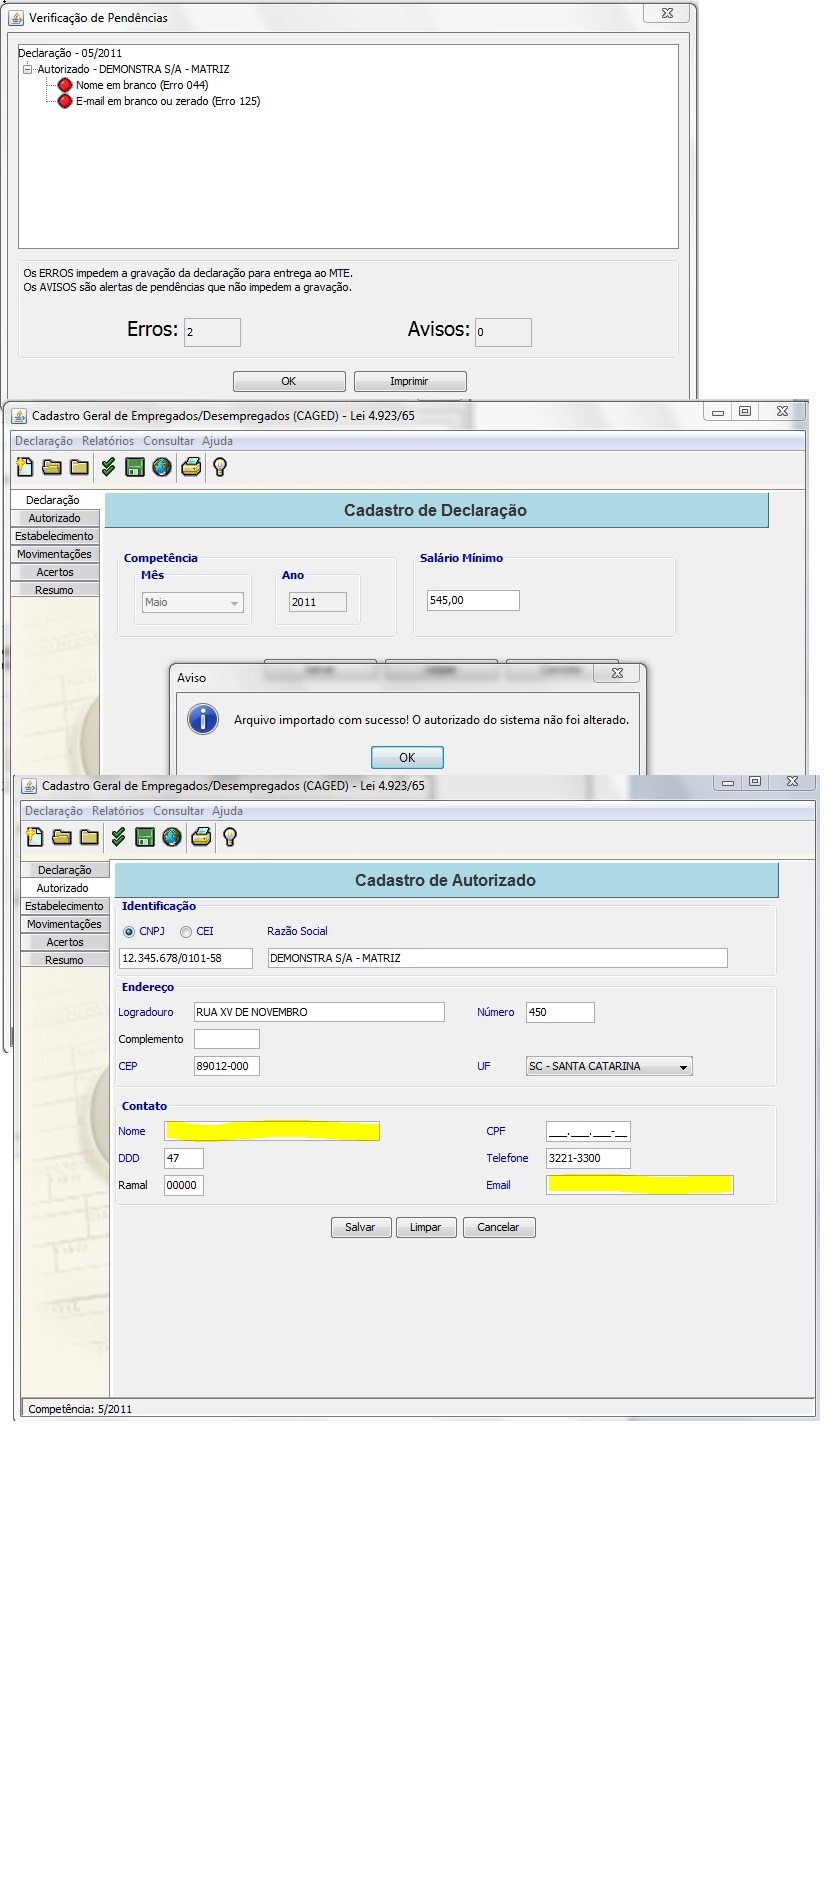Viewport: 836px width, 1877px height.
Task: Switch to Movimentações tab in Declaração window sidebar
Action: 54,554
